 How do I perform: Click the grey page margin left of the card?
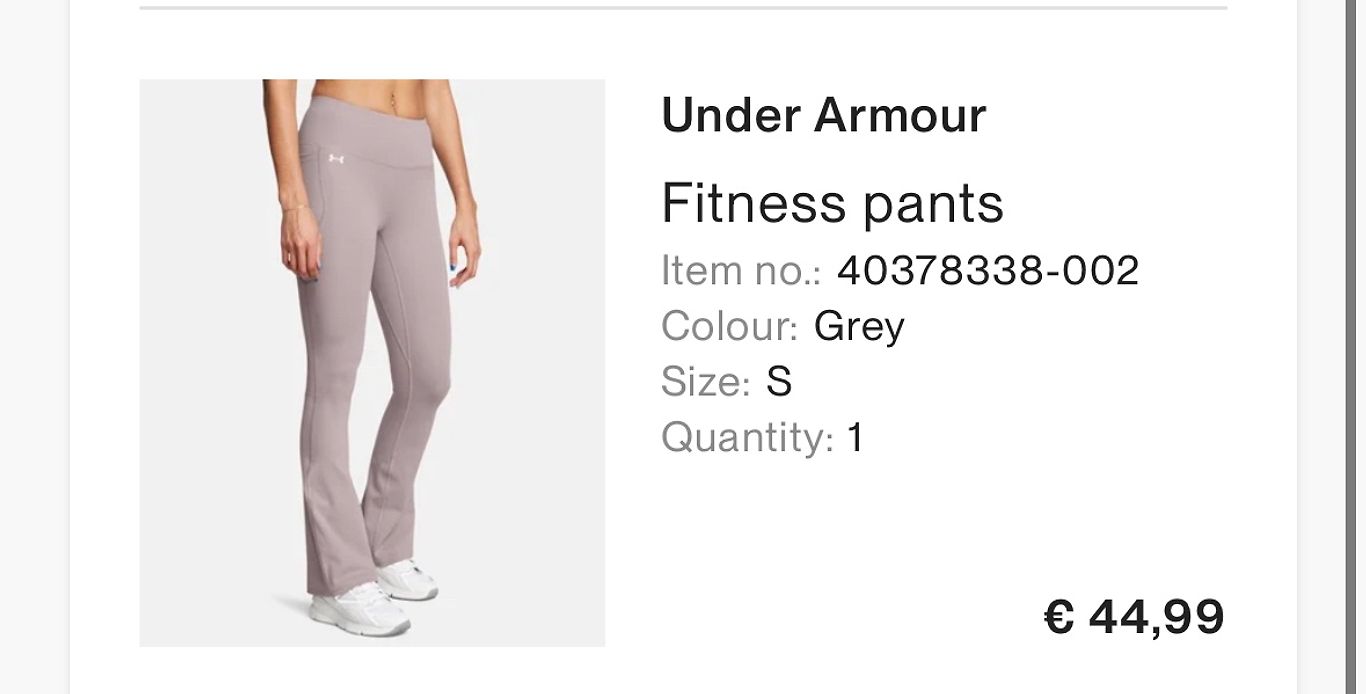click(x=34, y=347)
